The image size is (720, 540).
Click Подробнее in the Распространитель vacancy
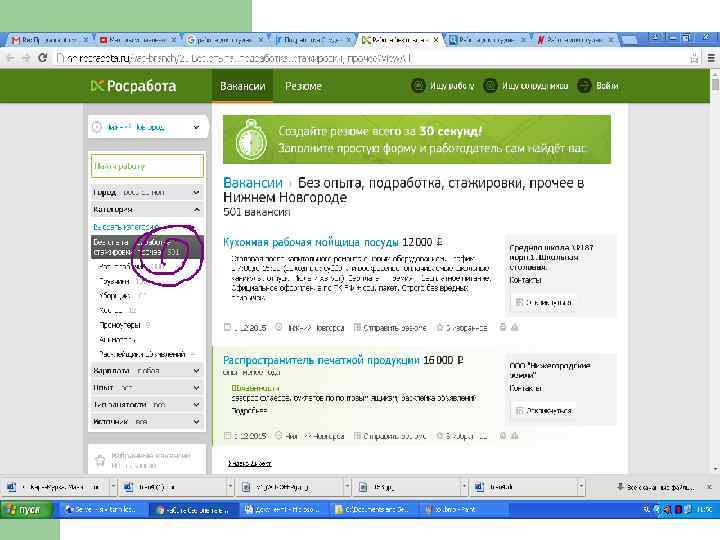coord(249,411)
